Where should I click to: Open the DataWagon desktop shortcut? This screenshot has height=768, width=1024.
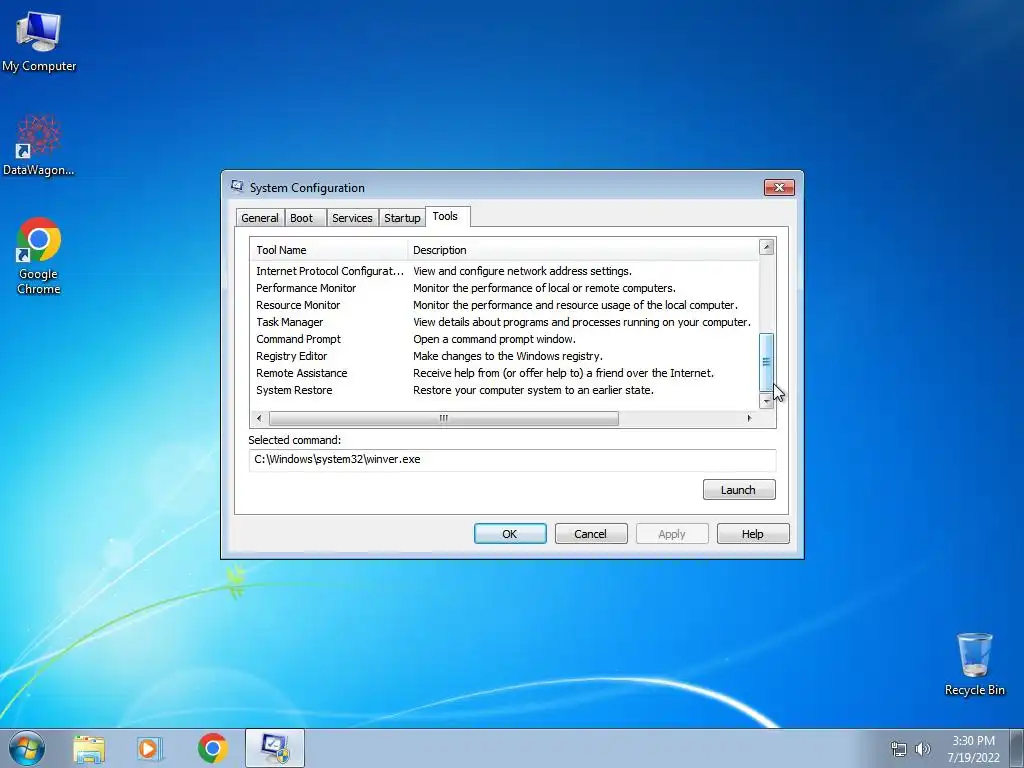[x=39, y=145]
